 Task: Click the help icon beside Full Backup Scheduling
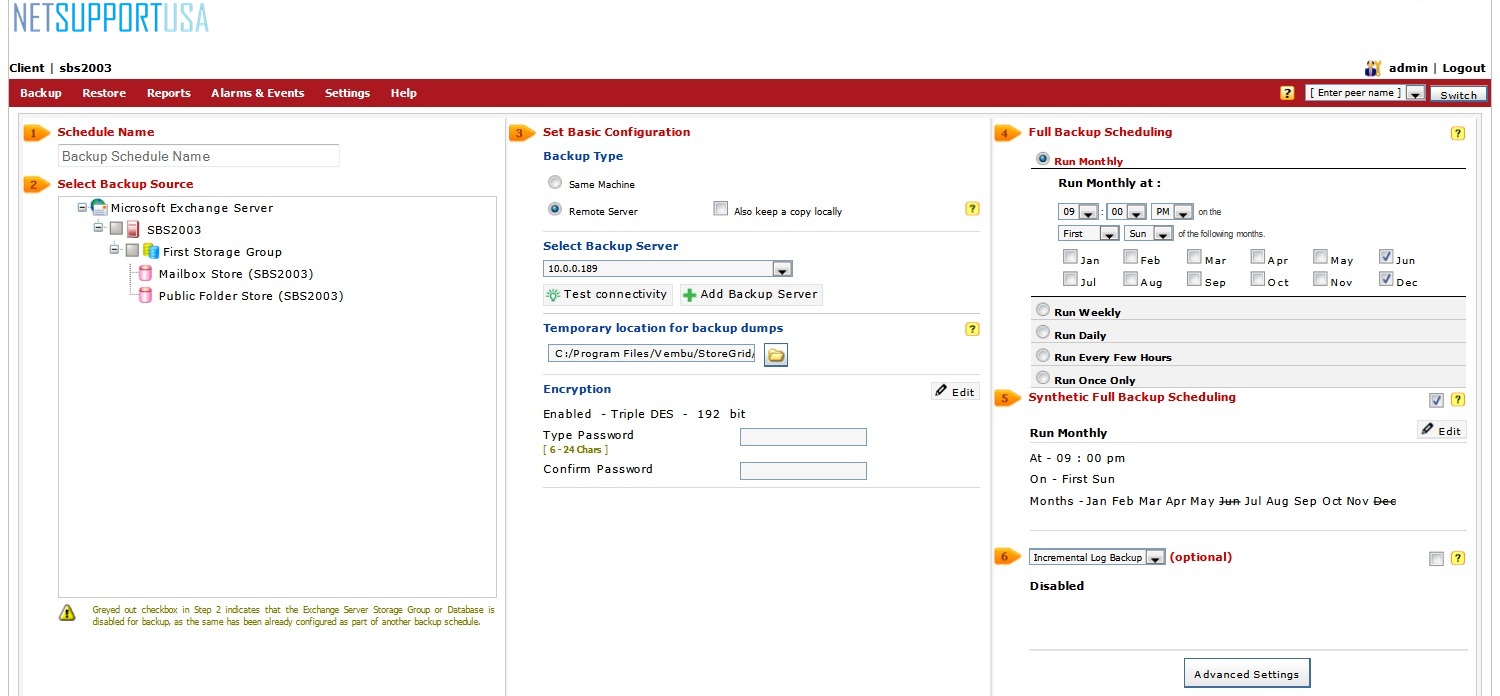(x=1457, y=133)
